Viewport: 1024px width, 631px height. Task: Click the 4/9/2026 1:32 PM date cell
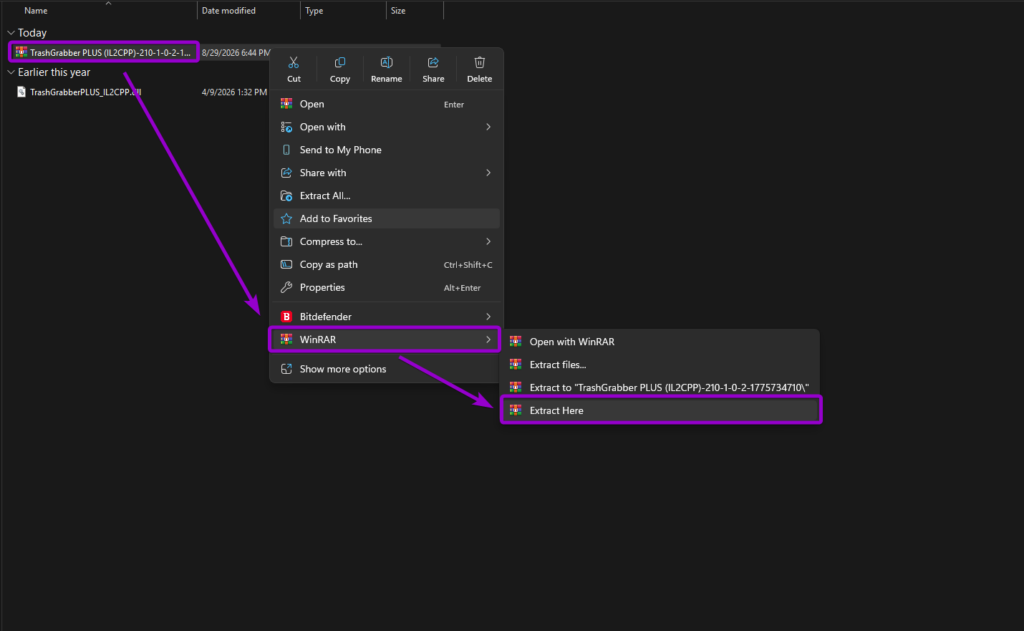234,92
